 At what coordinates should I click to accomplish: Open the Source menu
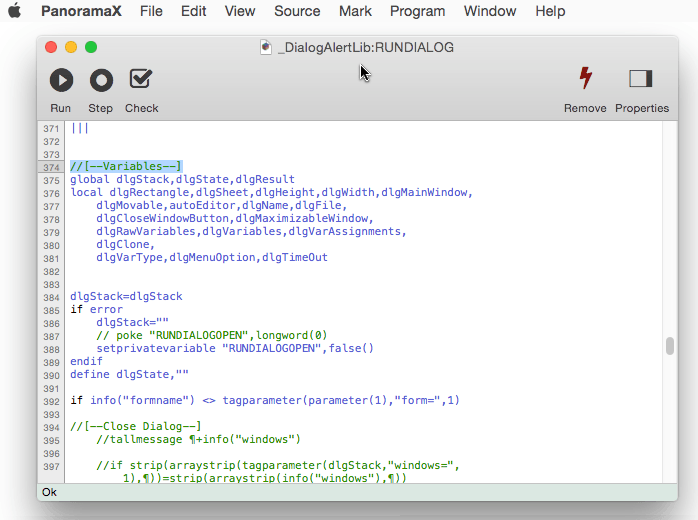[297, 12]
